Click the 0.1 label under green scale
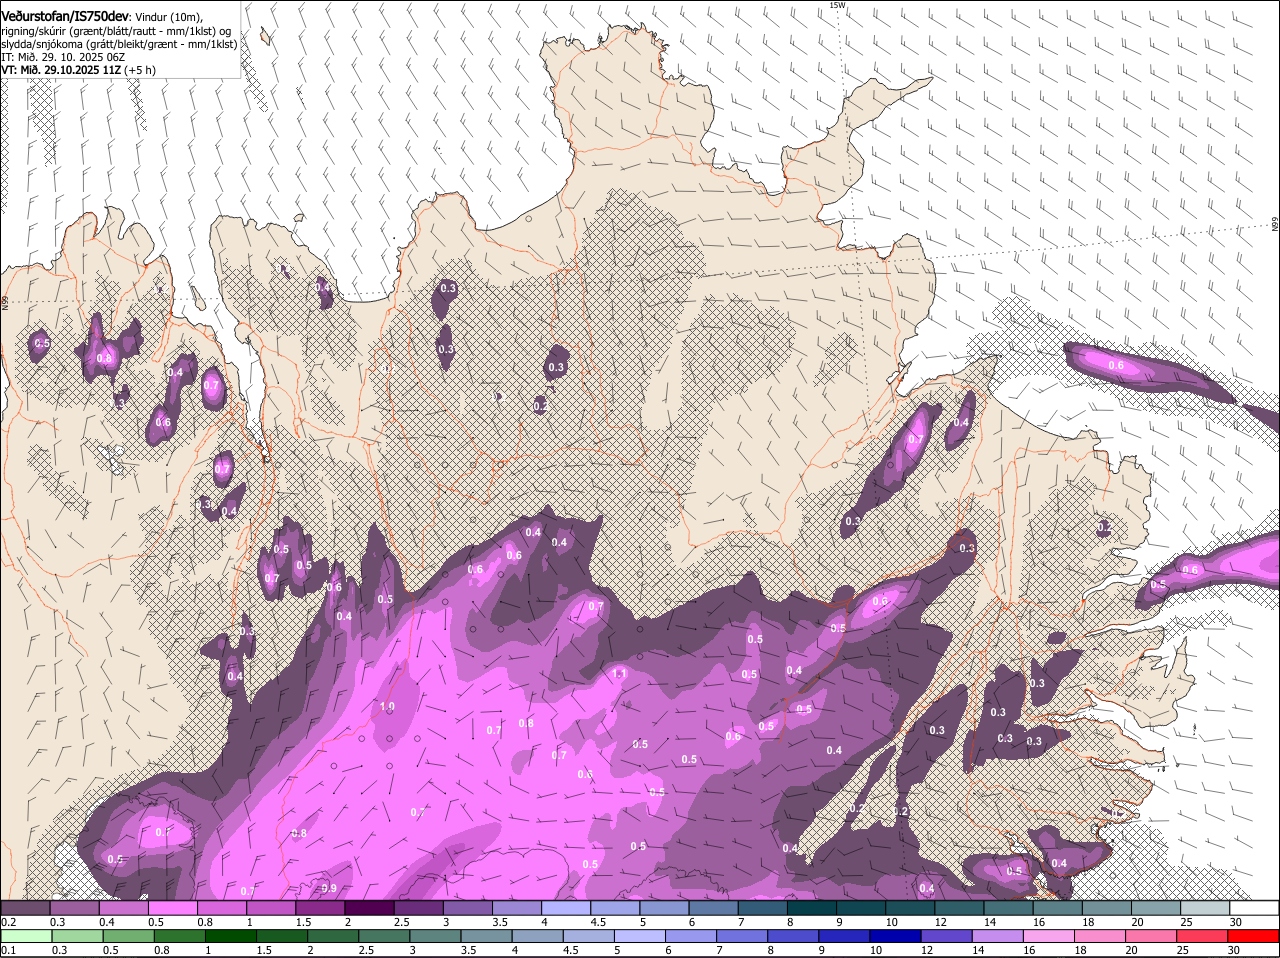The width and height of the screenshot is (1280, 958). 9,950
